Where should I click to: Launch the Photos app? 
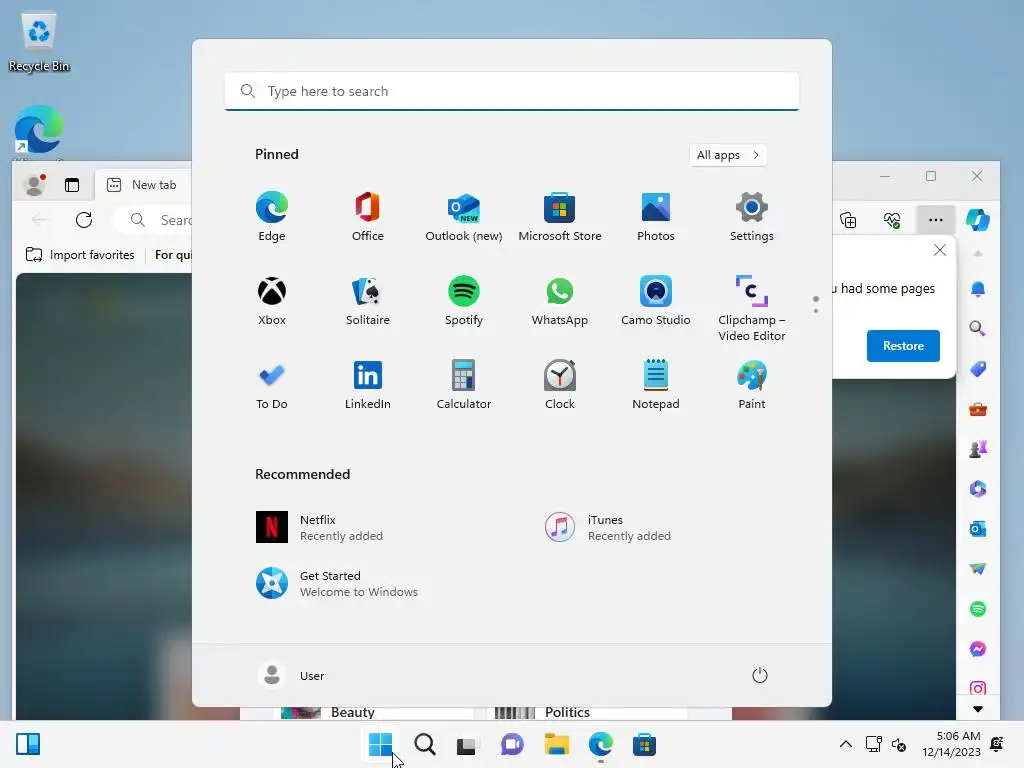tap(656, 217)
